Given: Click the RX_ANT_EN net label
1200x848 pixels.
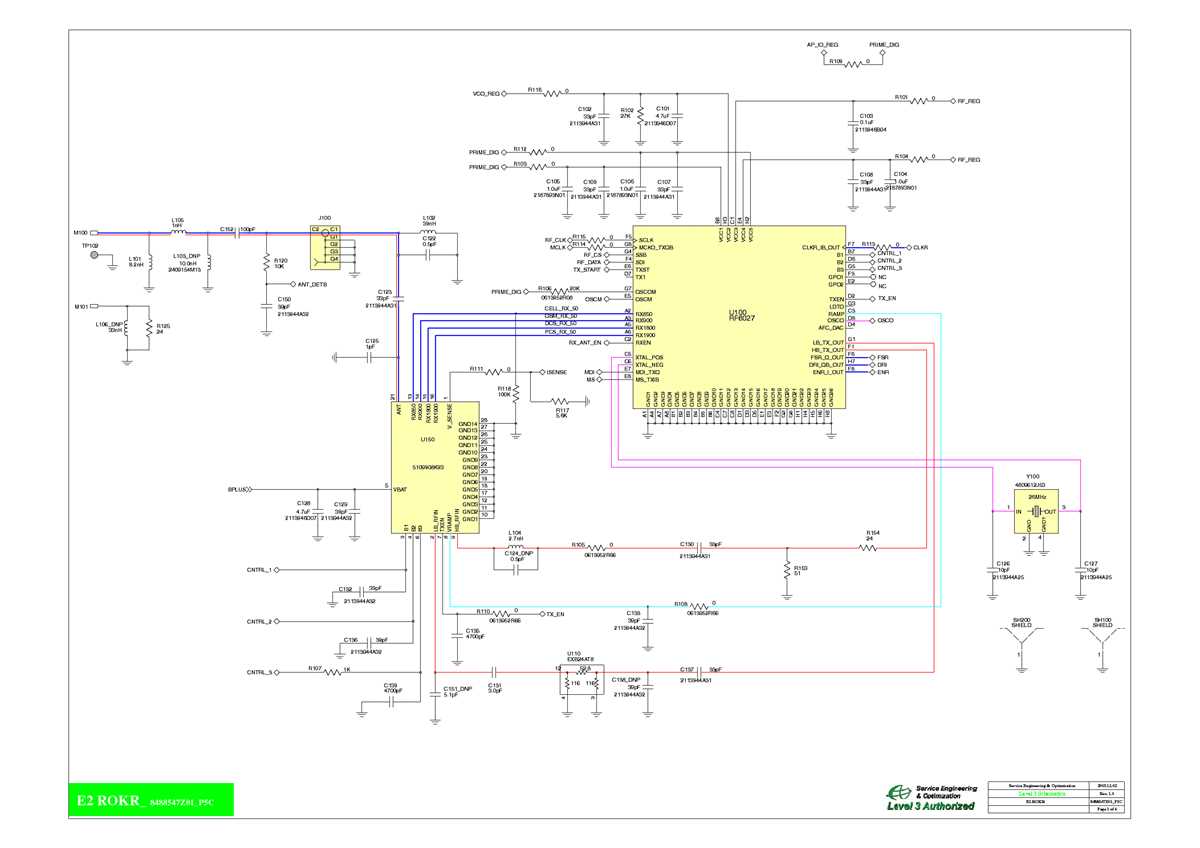Looking at the screenshot, I should pos(584,343).
